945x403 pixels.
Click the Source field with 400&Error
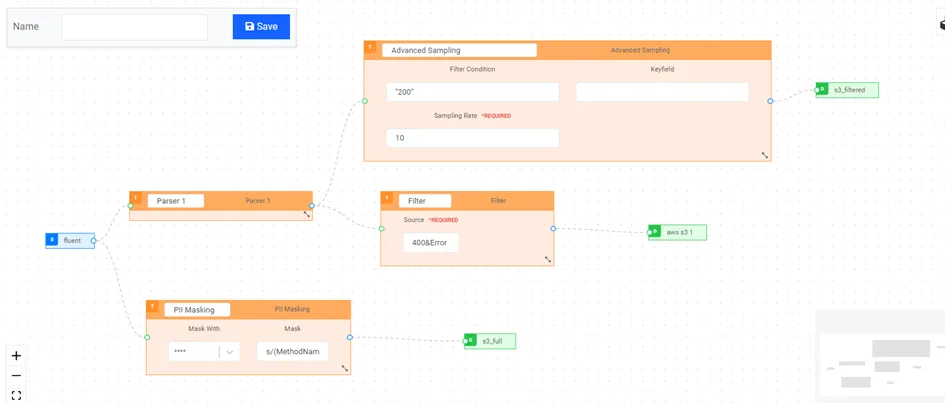tap(430, 243)
